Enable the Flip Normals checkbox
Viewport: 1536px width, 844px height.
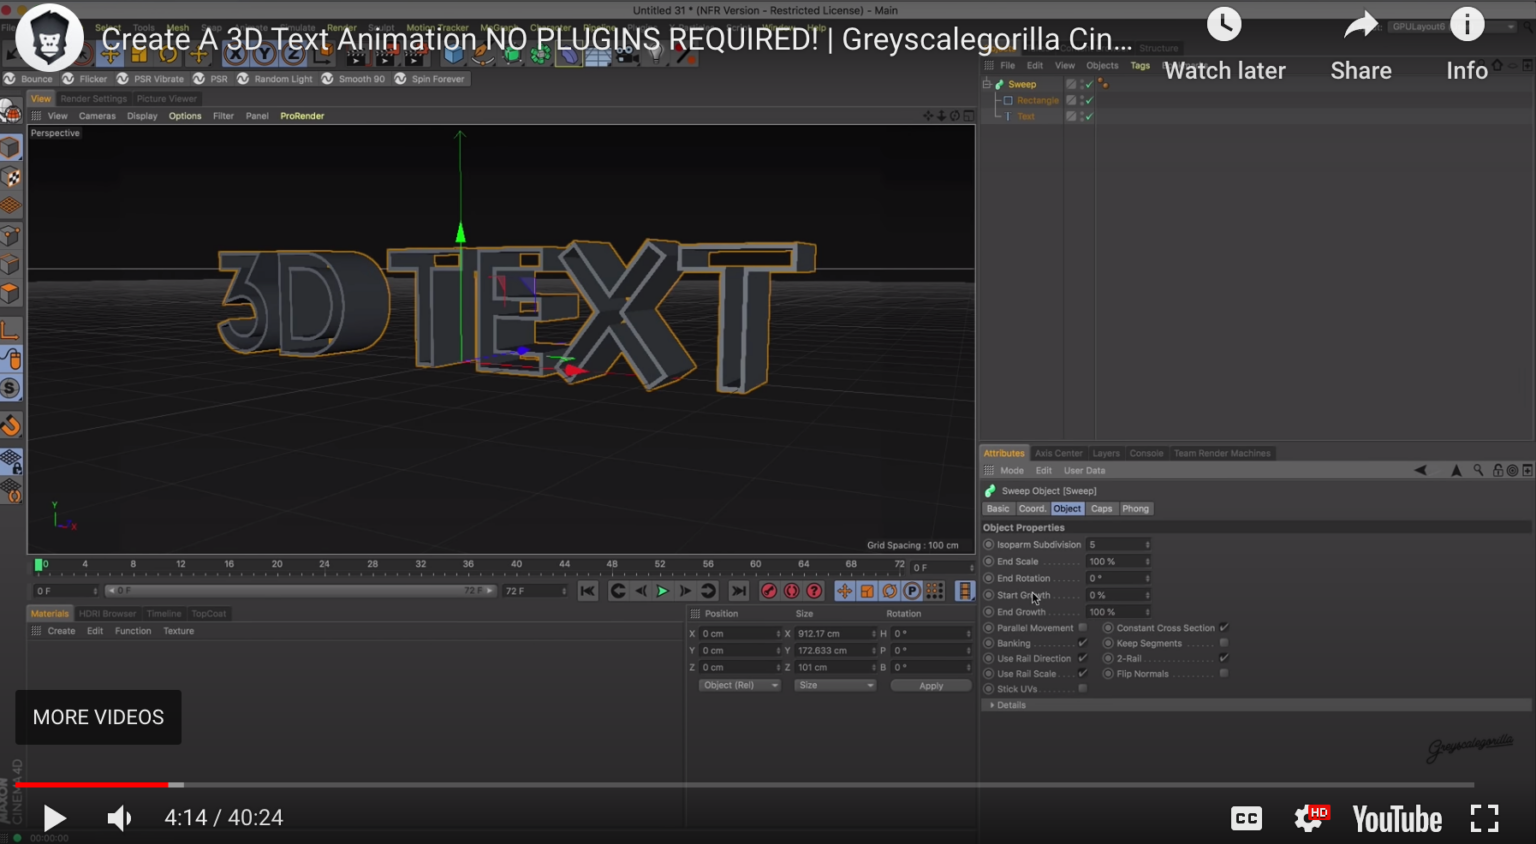click(1223, 673)
